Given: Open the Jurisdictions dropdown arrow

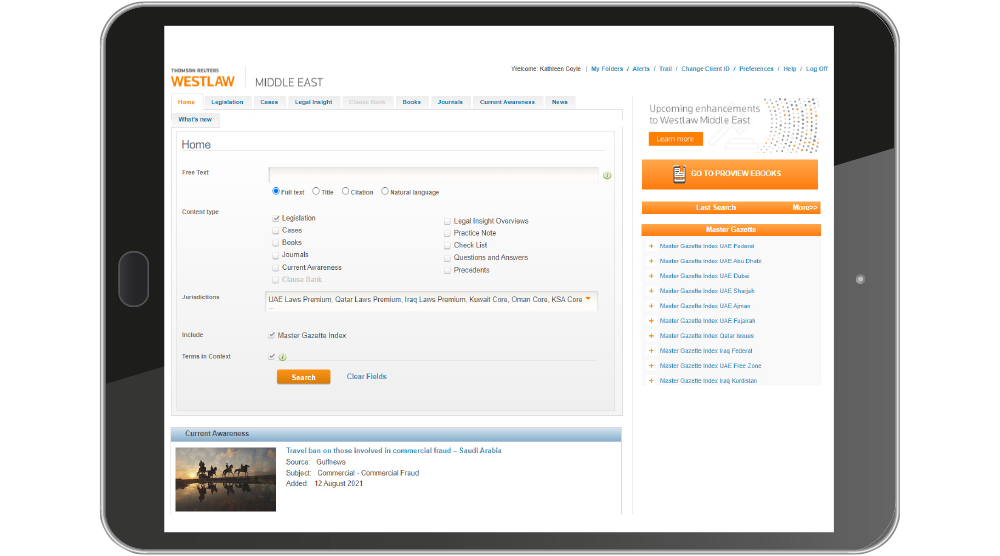Looking at the screenshot, I should tap(588, 298).
